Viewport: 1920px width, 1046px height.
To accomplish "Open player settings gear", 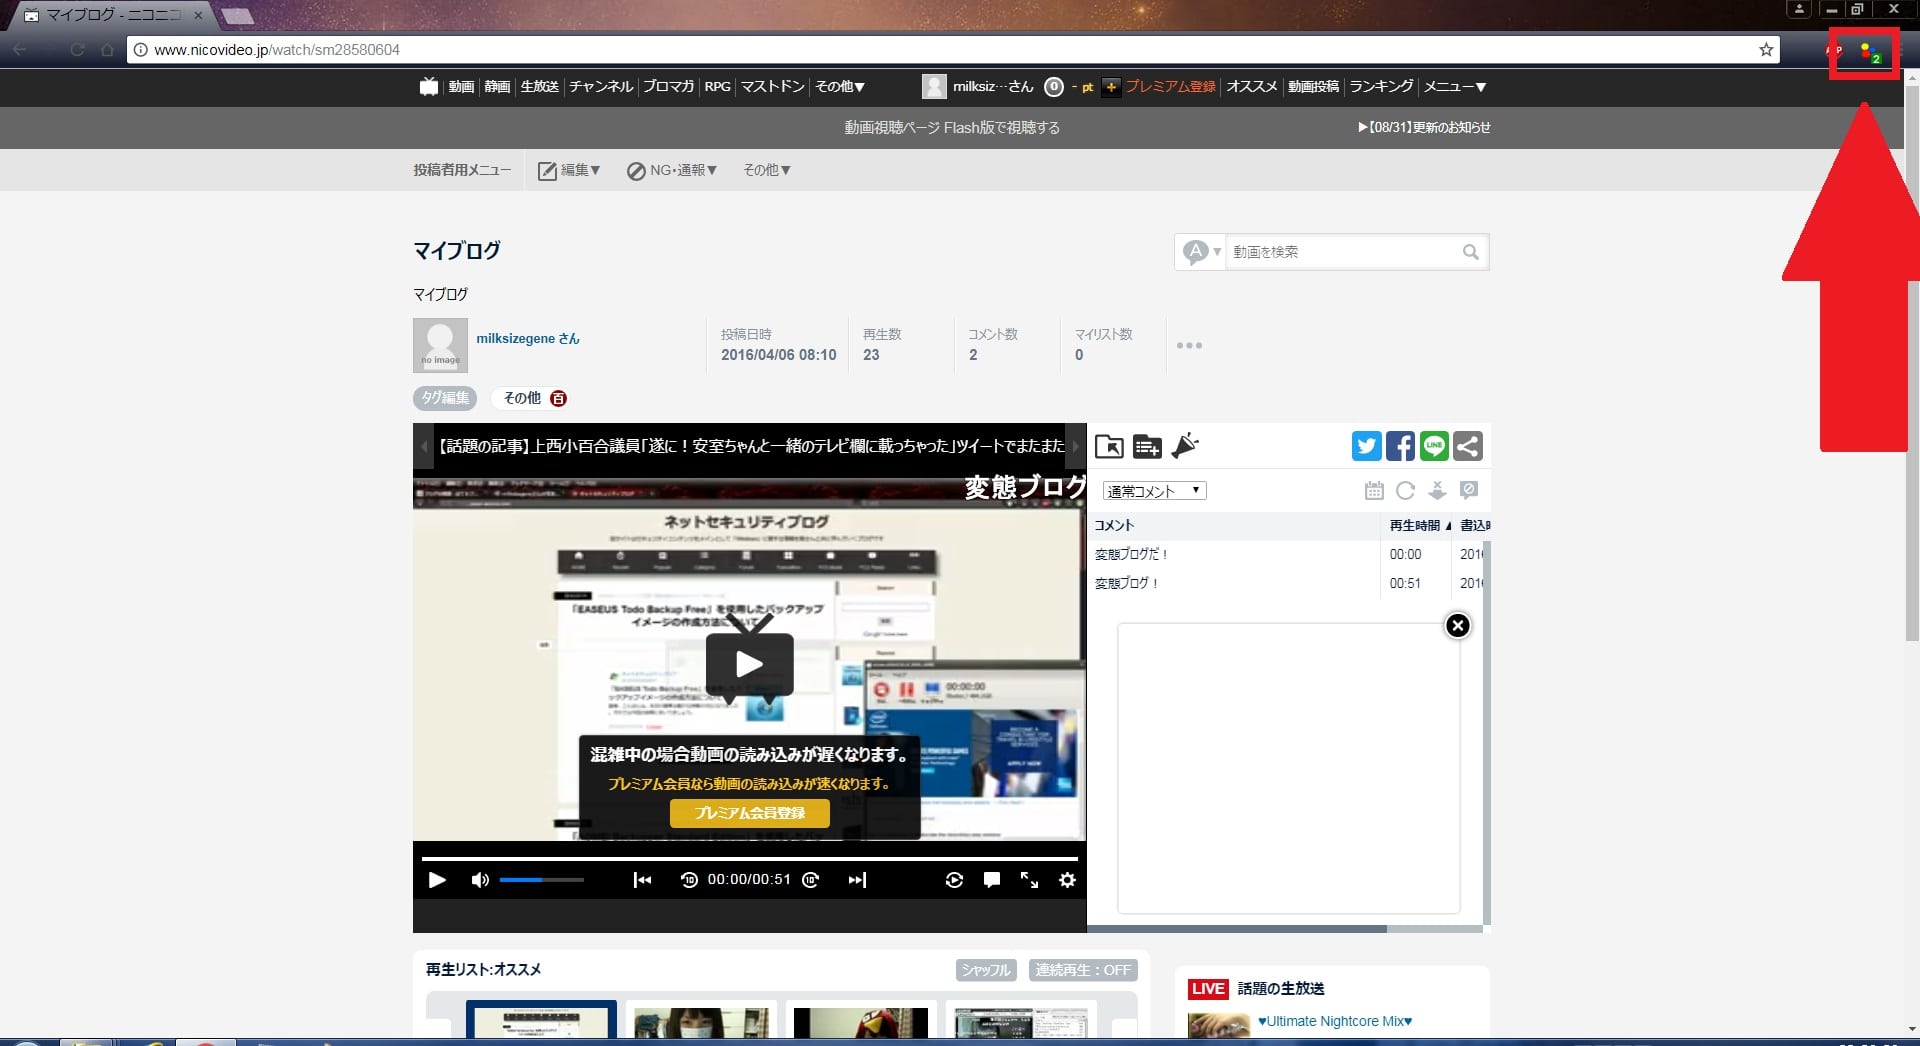I will click(x=1067, y=880).
